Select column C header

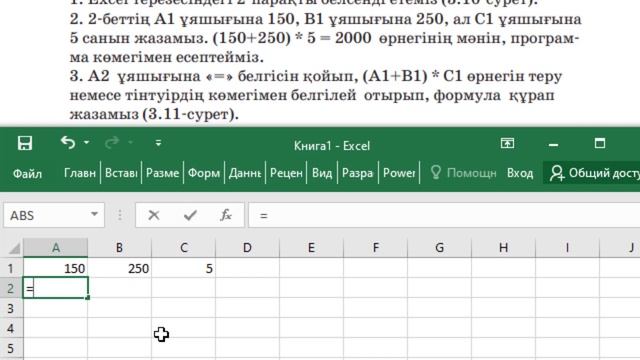coord(184,247)
